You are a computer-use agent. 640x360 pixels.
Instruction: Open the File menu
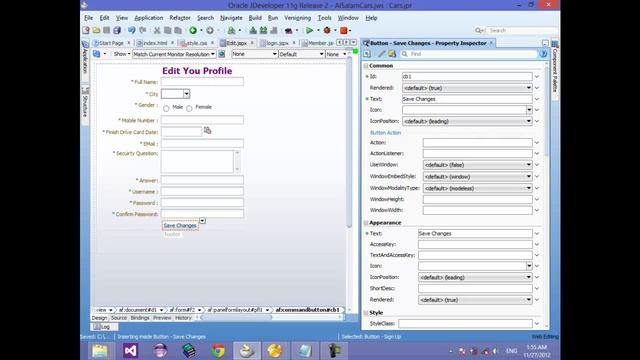[x=88, y=18]
